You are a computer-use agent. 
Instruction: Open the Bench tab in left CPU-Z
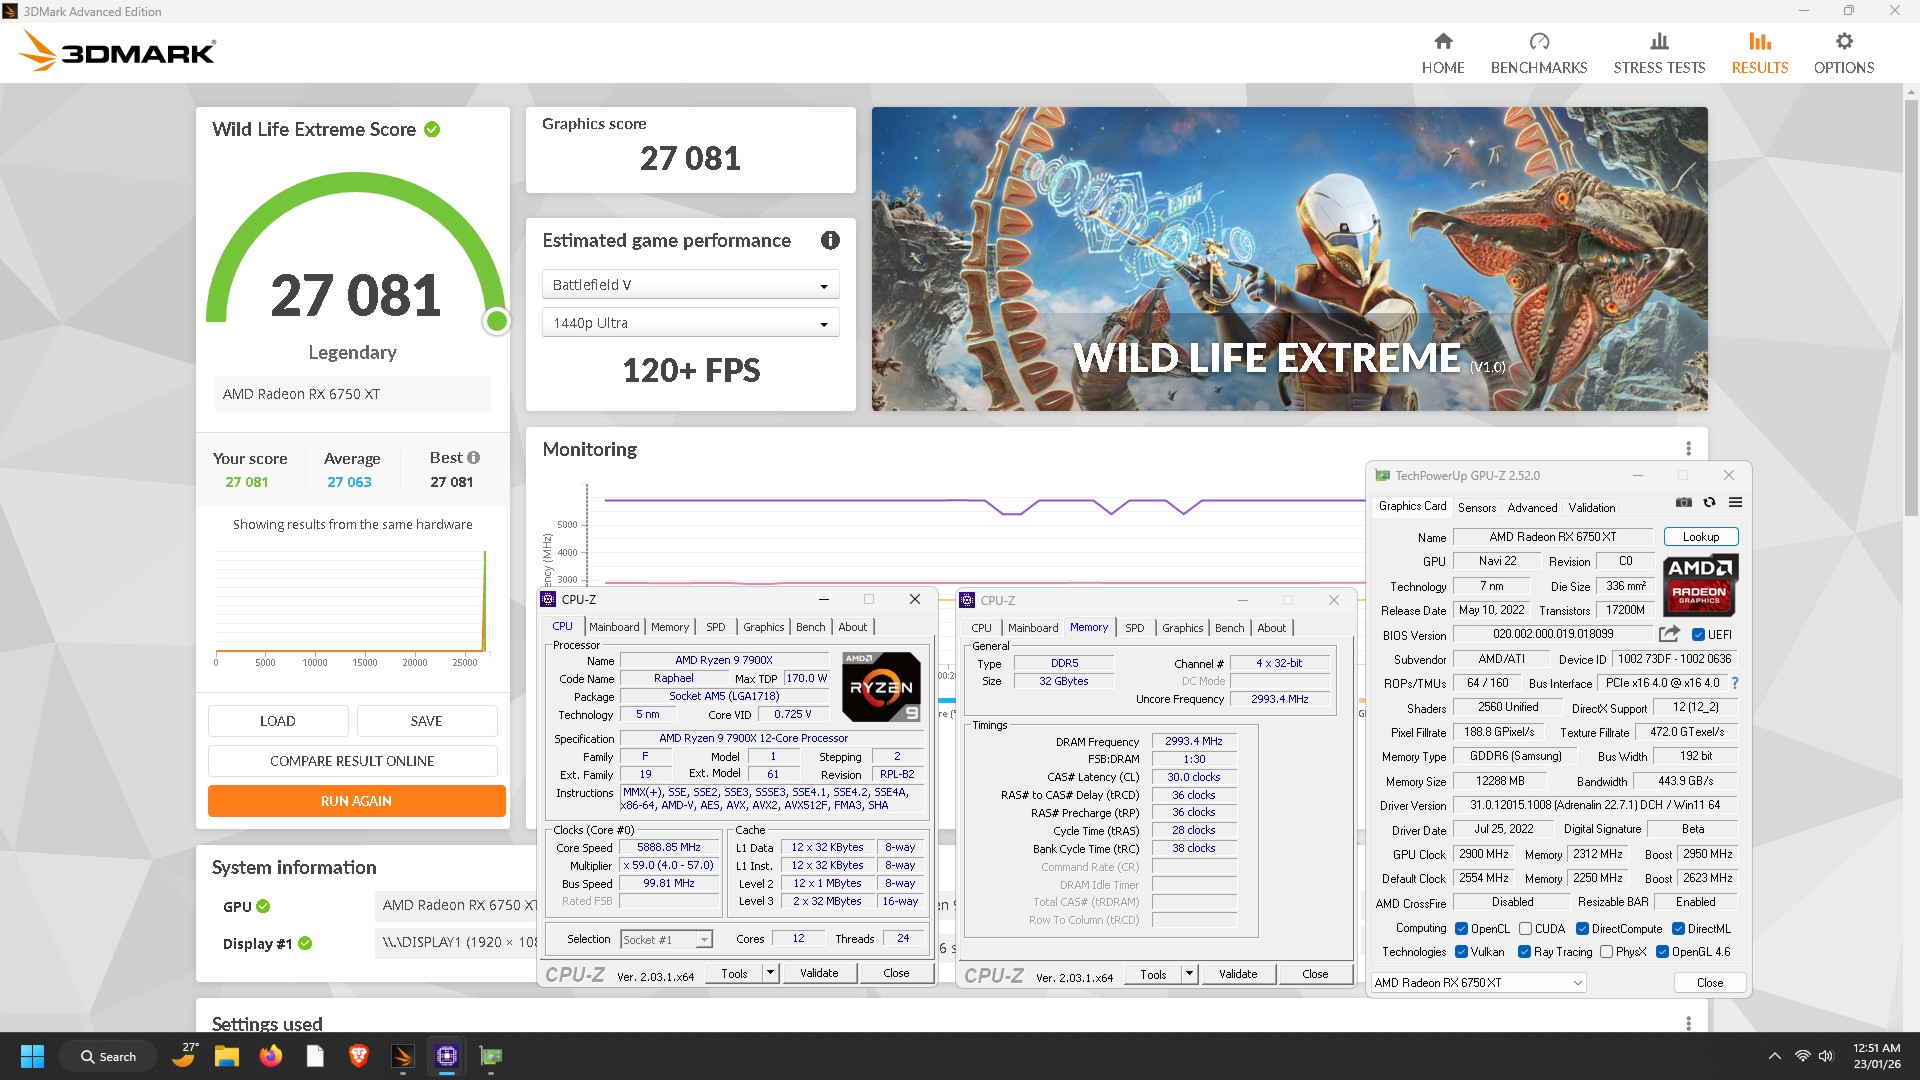(810, 627)
